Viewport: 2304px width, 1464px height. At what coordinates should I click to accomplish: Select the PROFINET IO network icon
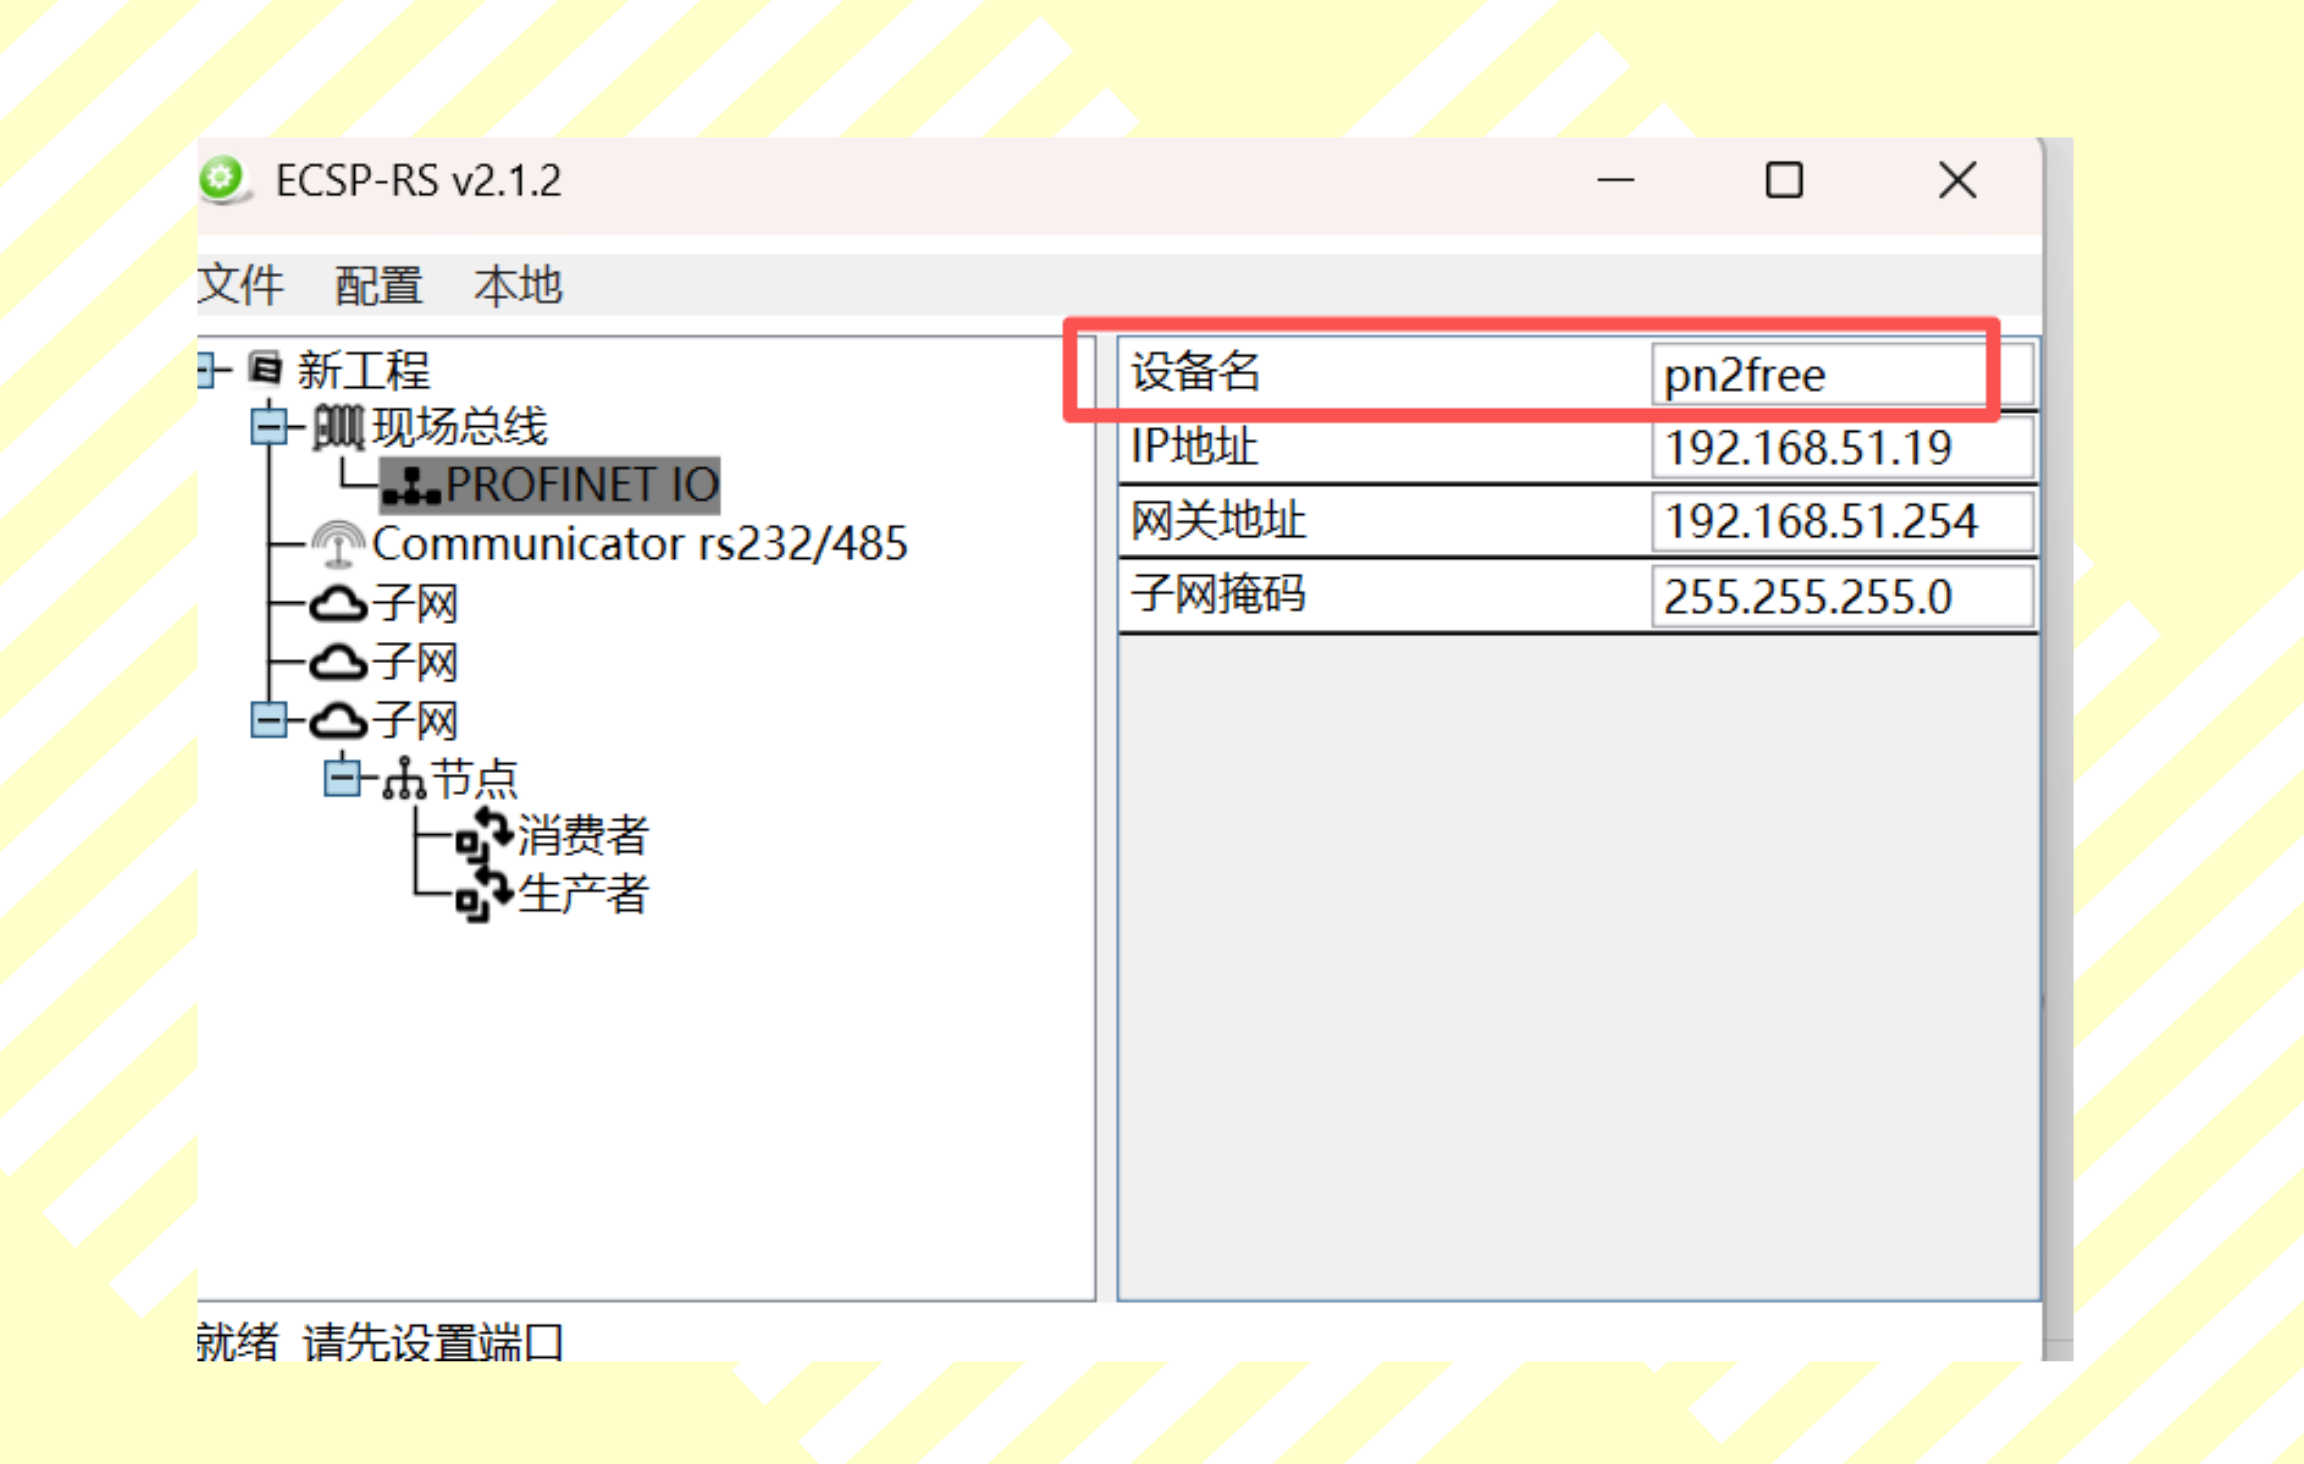point(411,486)
